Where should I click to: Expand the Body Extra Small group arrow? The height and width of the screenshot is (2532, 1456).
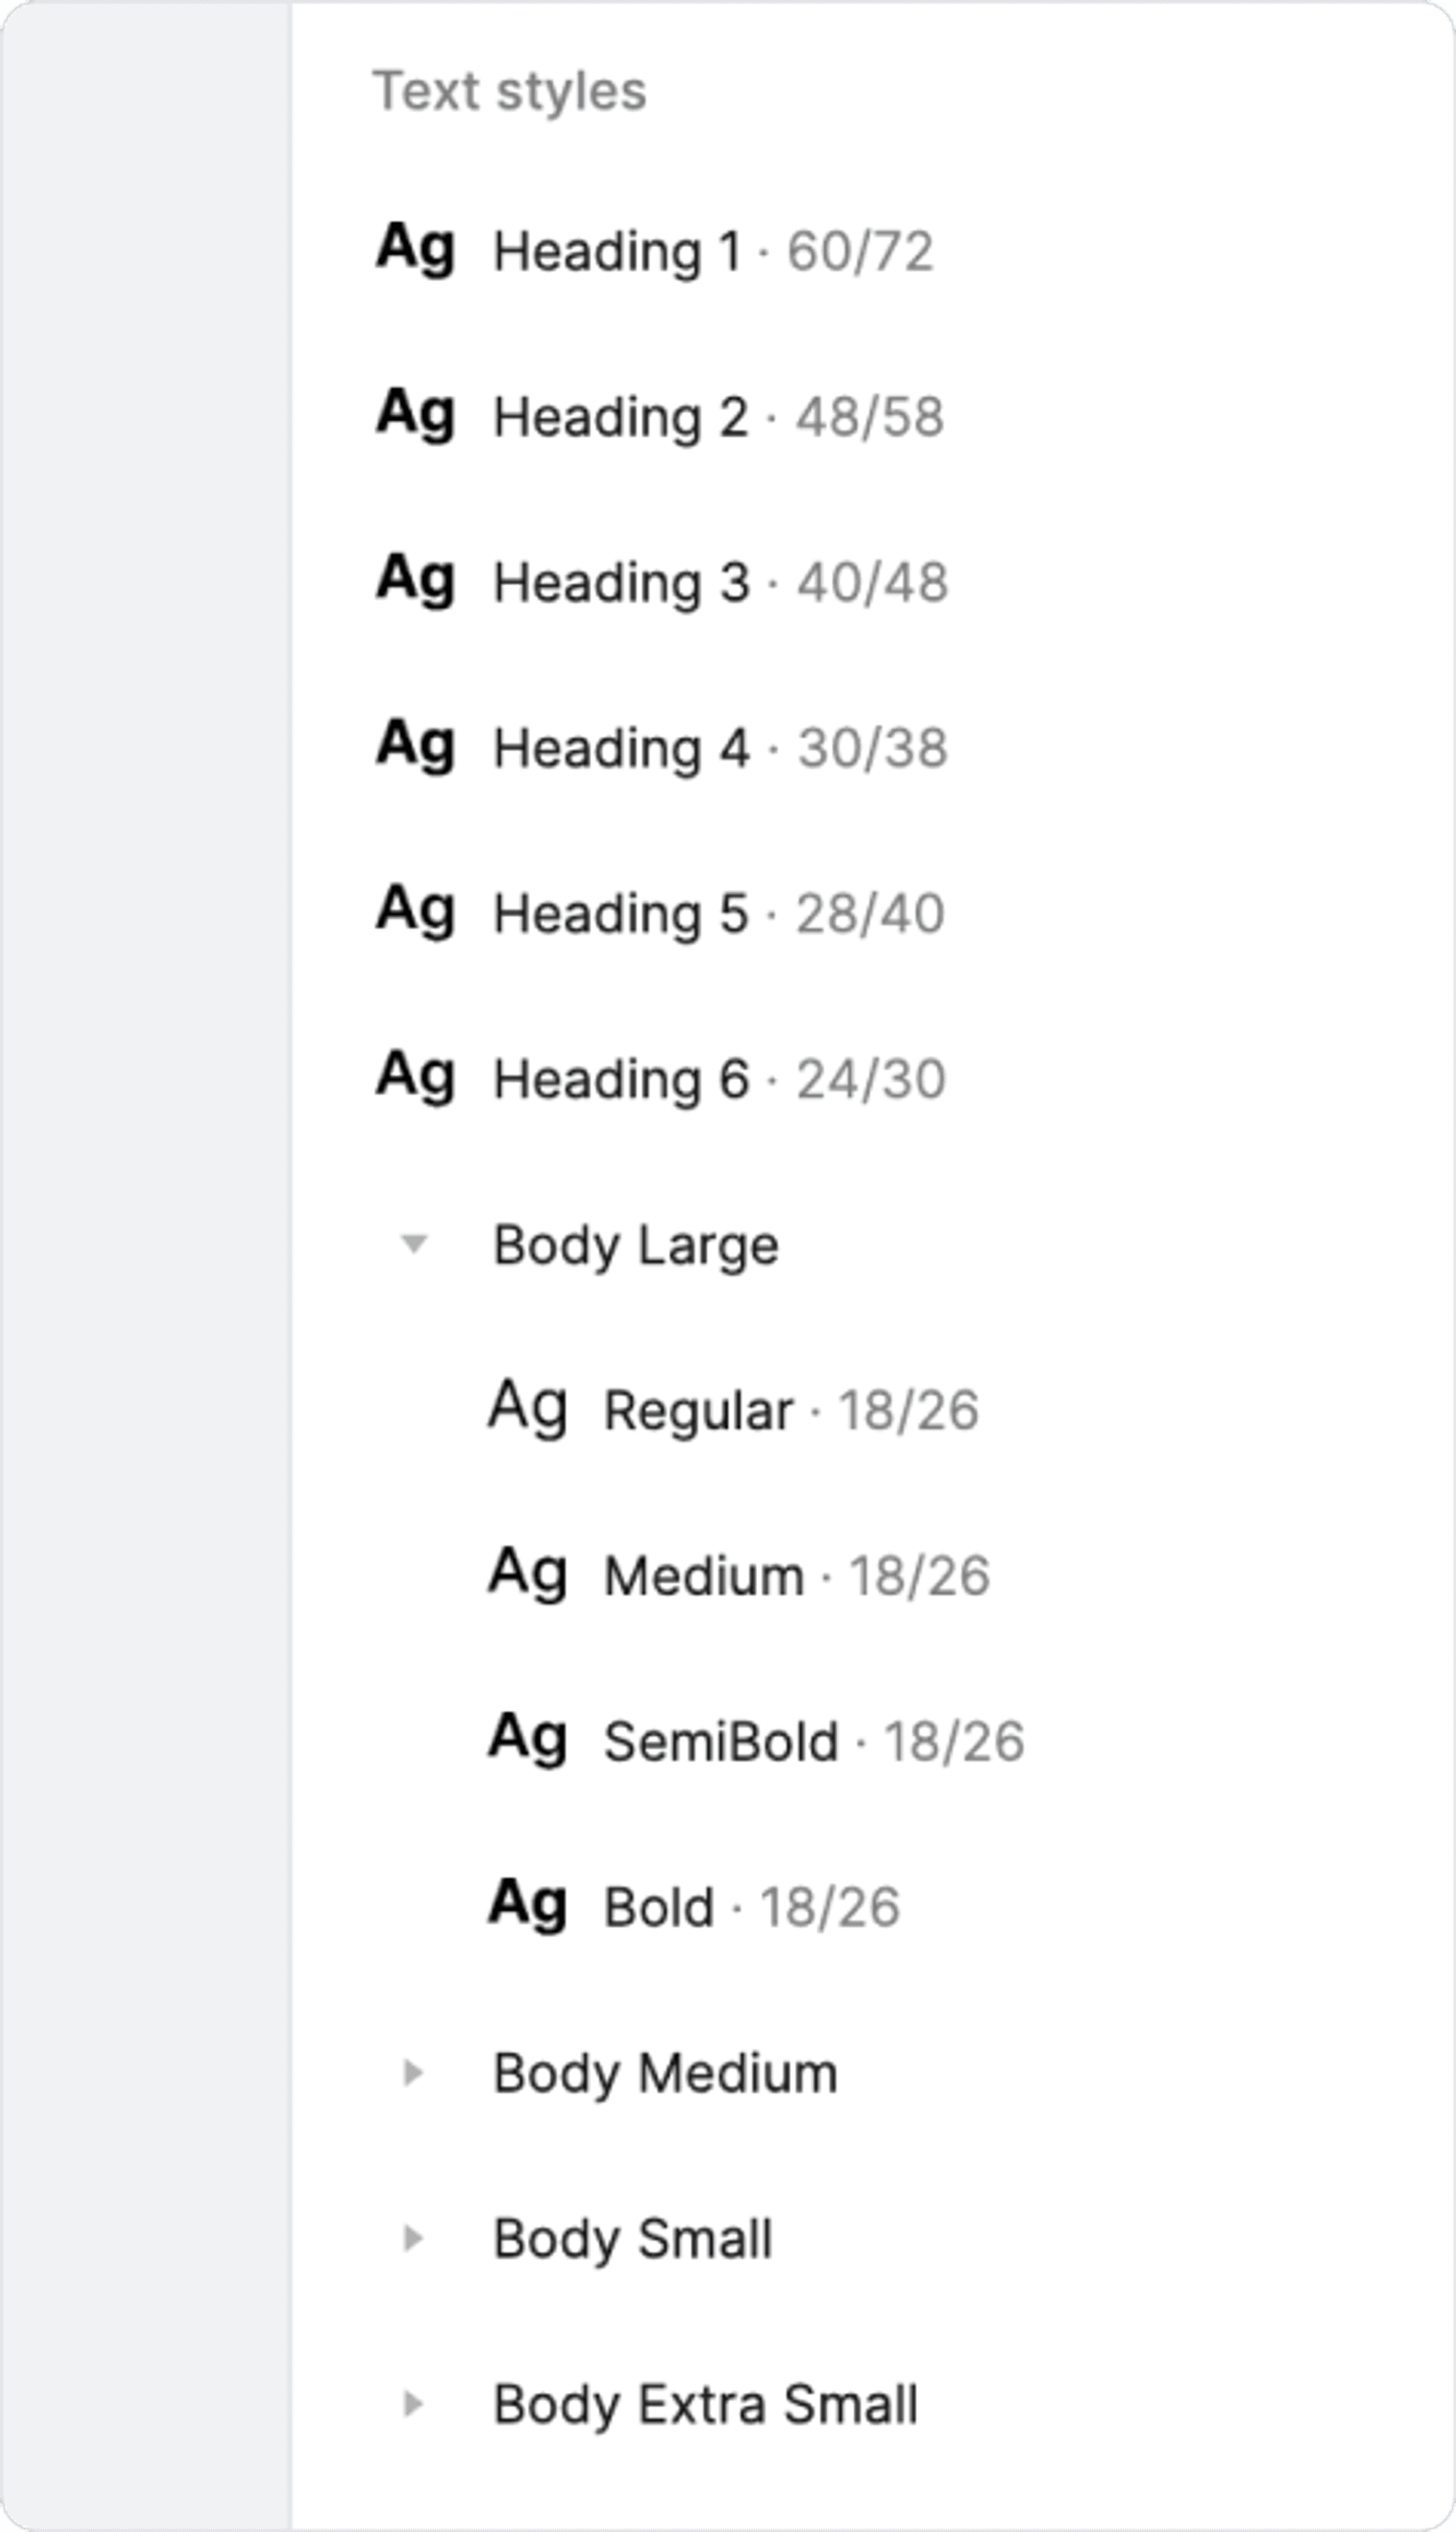(412, 2404)
